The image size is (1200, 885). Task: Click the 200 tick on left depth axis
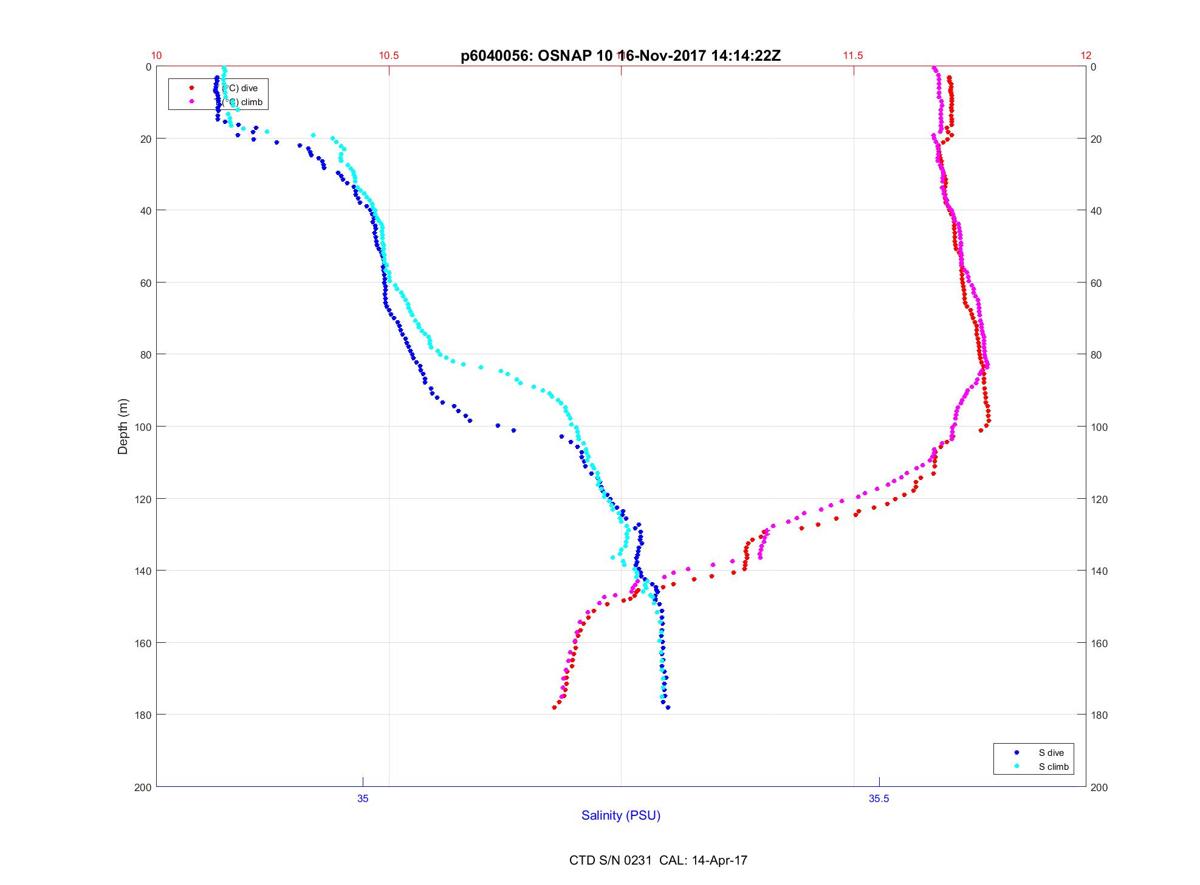pos(142,787)
